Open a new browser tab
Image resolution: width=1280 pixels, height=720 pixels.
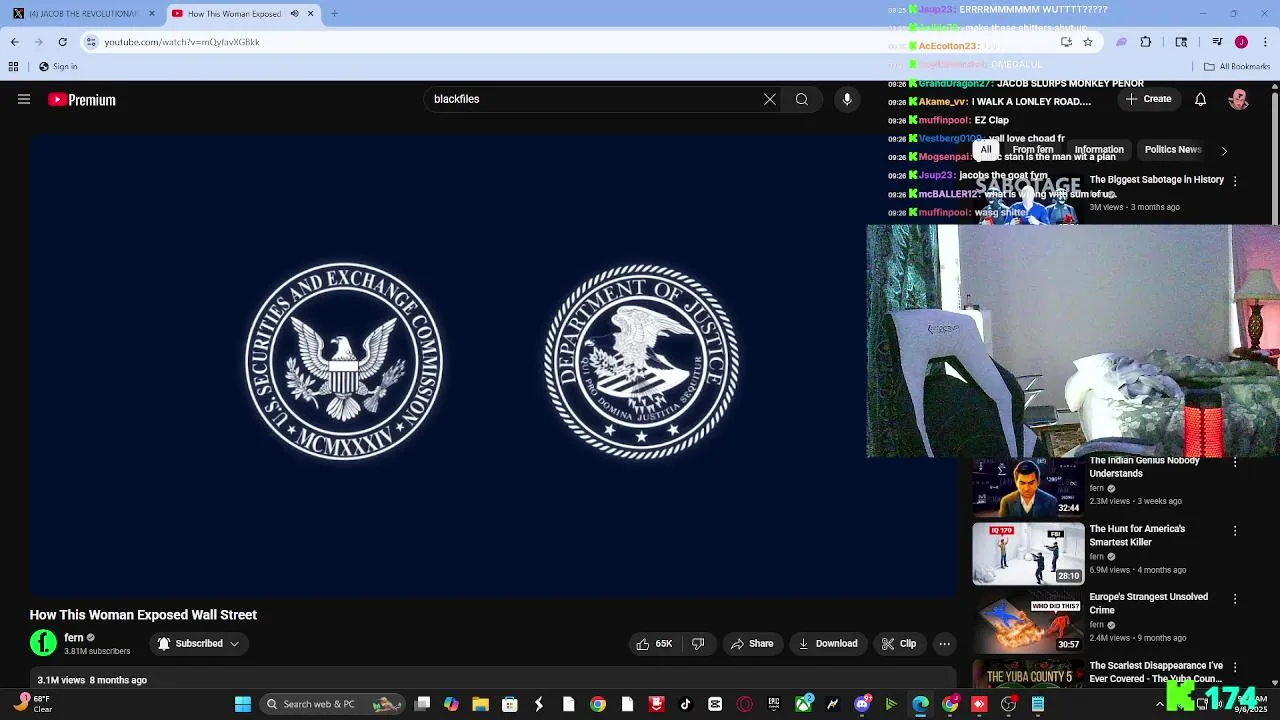point(334,13)
